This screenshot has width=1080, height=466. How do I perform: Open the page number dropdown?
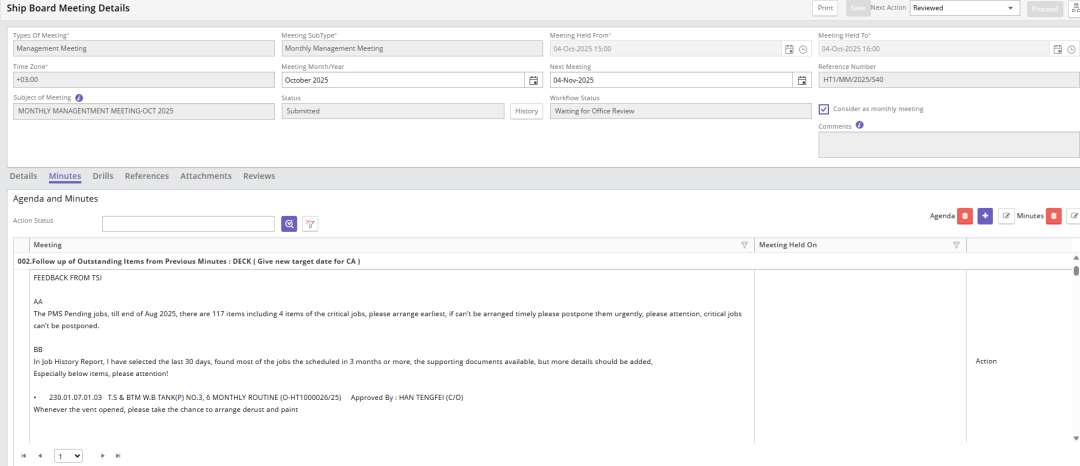(69, 456)
